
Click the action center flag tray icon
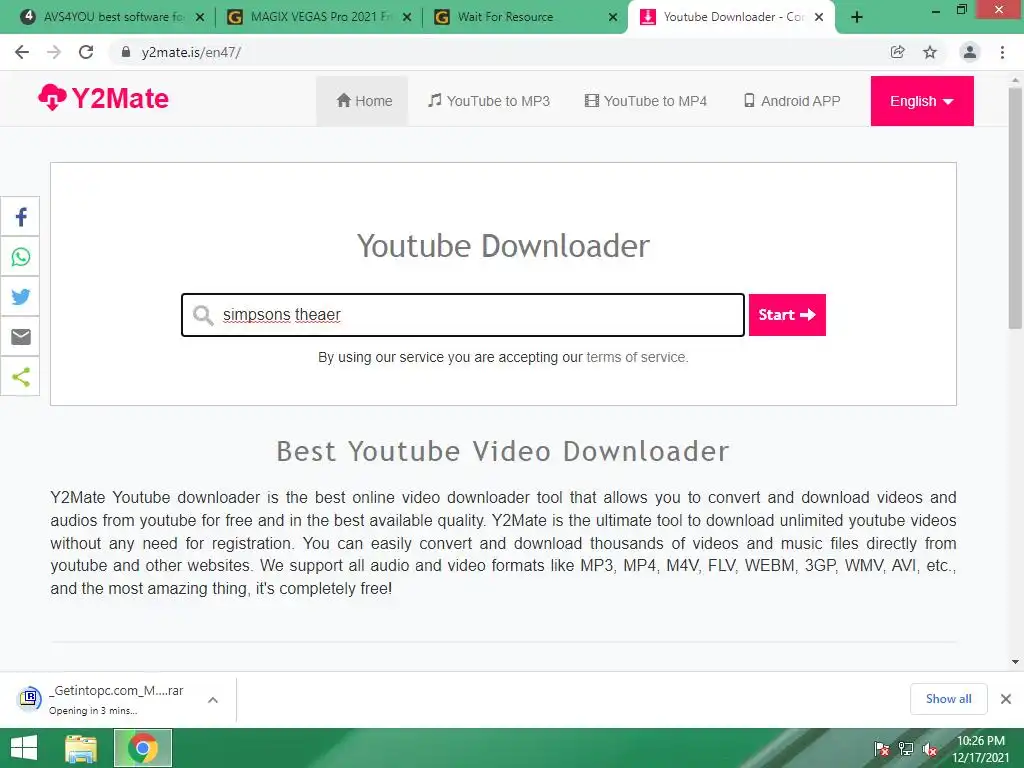tap(882, 749)
